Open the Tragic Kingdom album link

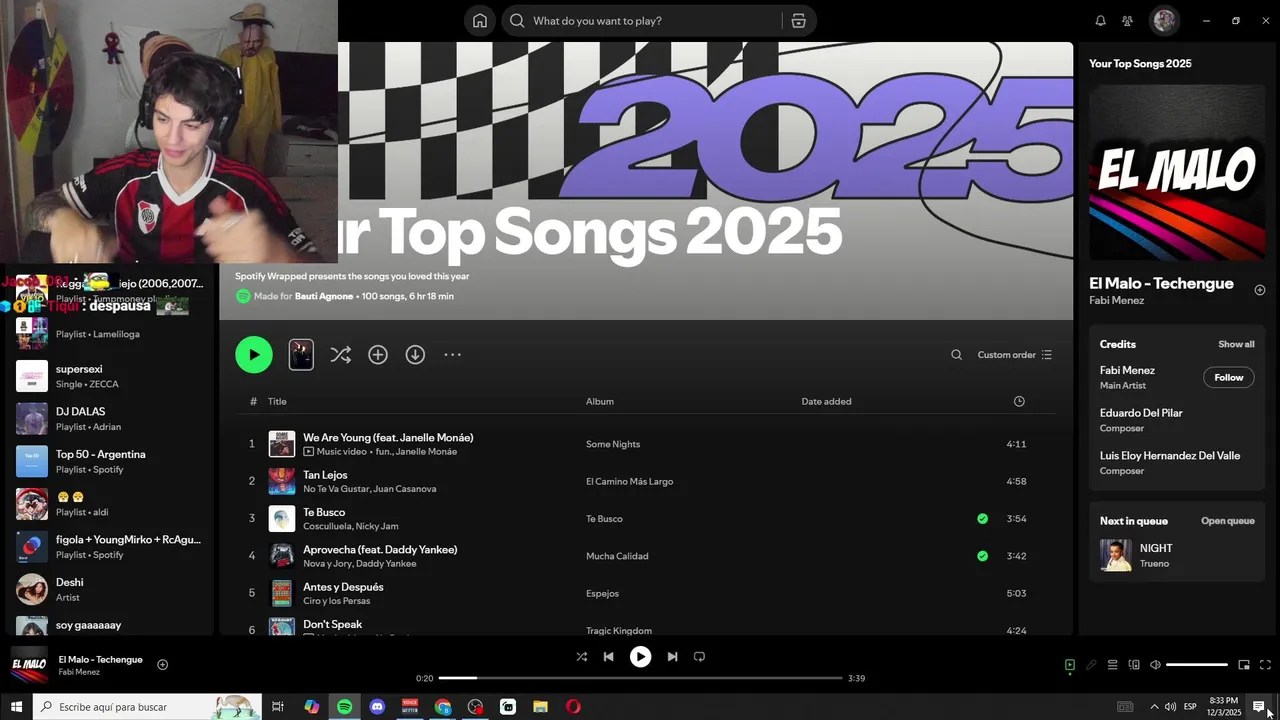619,631
